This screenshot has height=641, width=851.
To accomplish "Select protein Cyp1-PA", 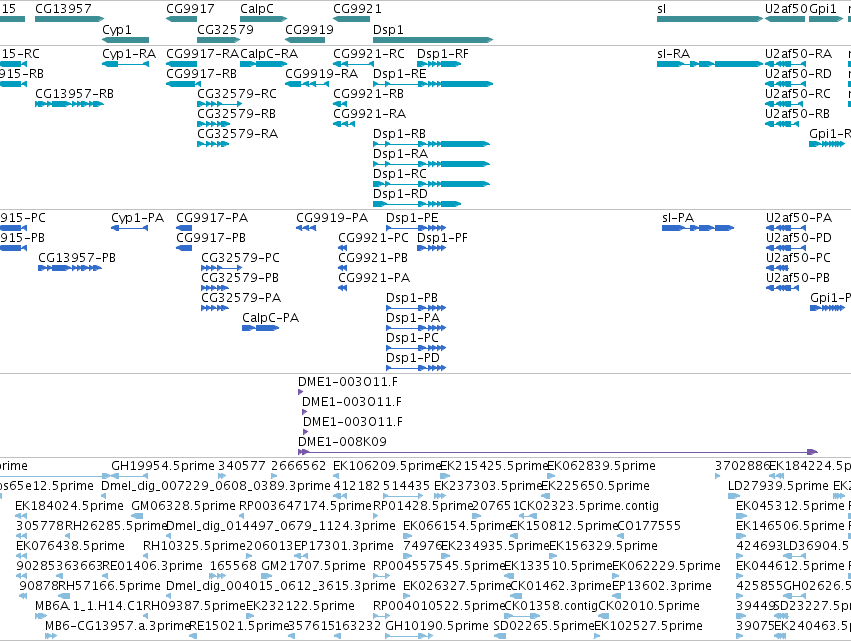I will [x=137, y=218].
